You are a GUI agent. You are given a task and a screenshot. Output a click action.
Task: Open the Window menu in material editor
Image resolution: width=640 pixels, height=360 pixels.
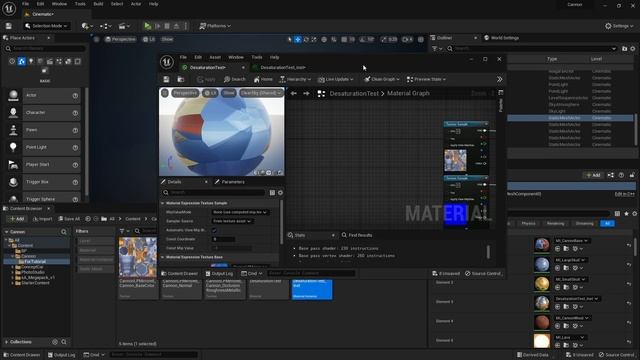click(x=236, y=57)
